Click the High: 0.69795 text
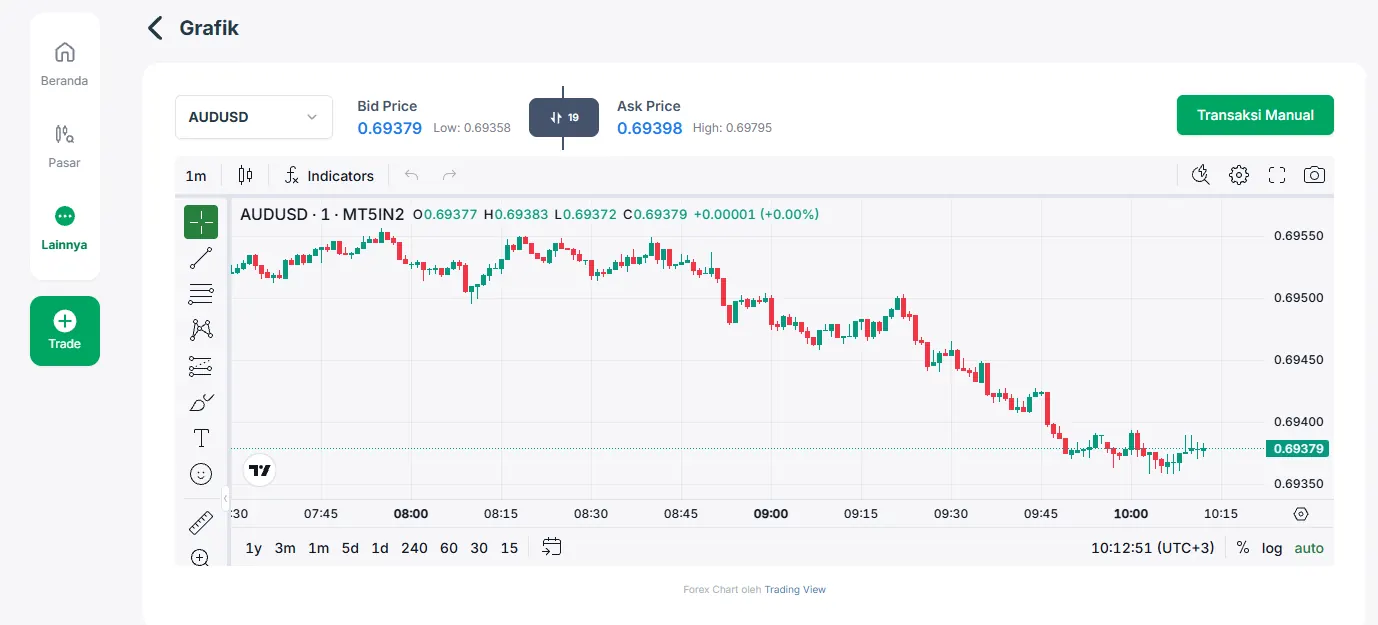Image resolution: width=1378 pixels, height=625 pixels. [x=732, y=128]
